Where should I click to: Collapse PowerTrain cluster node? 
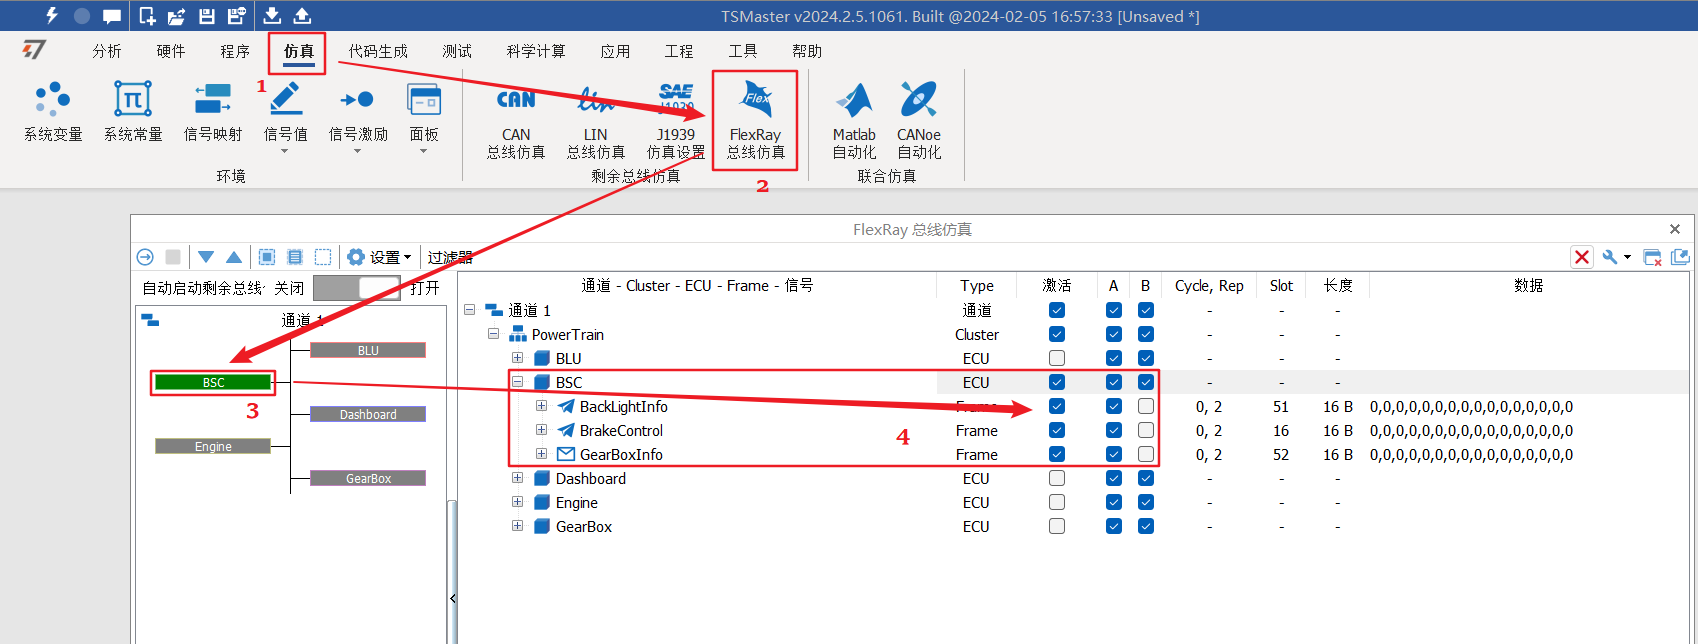[494, 334]
